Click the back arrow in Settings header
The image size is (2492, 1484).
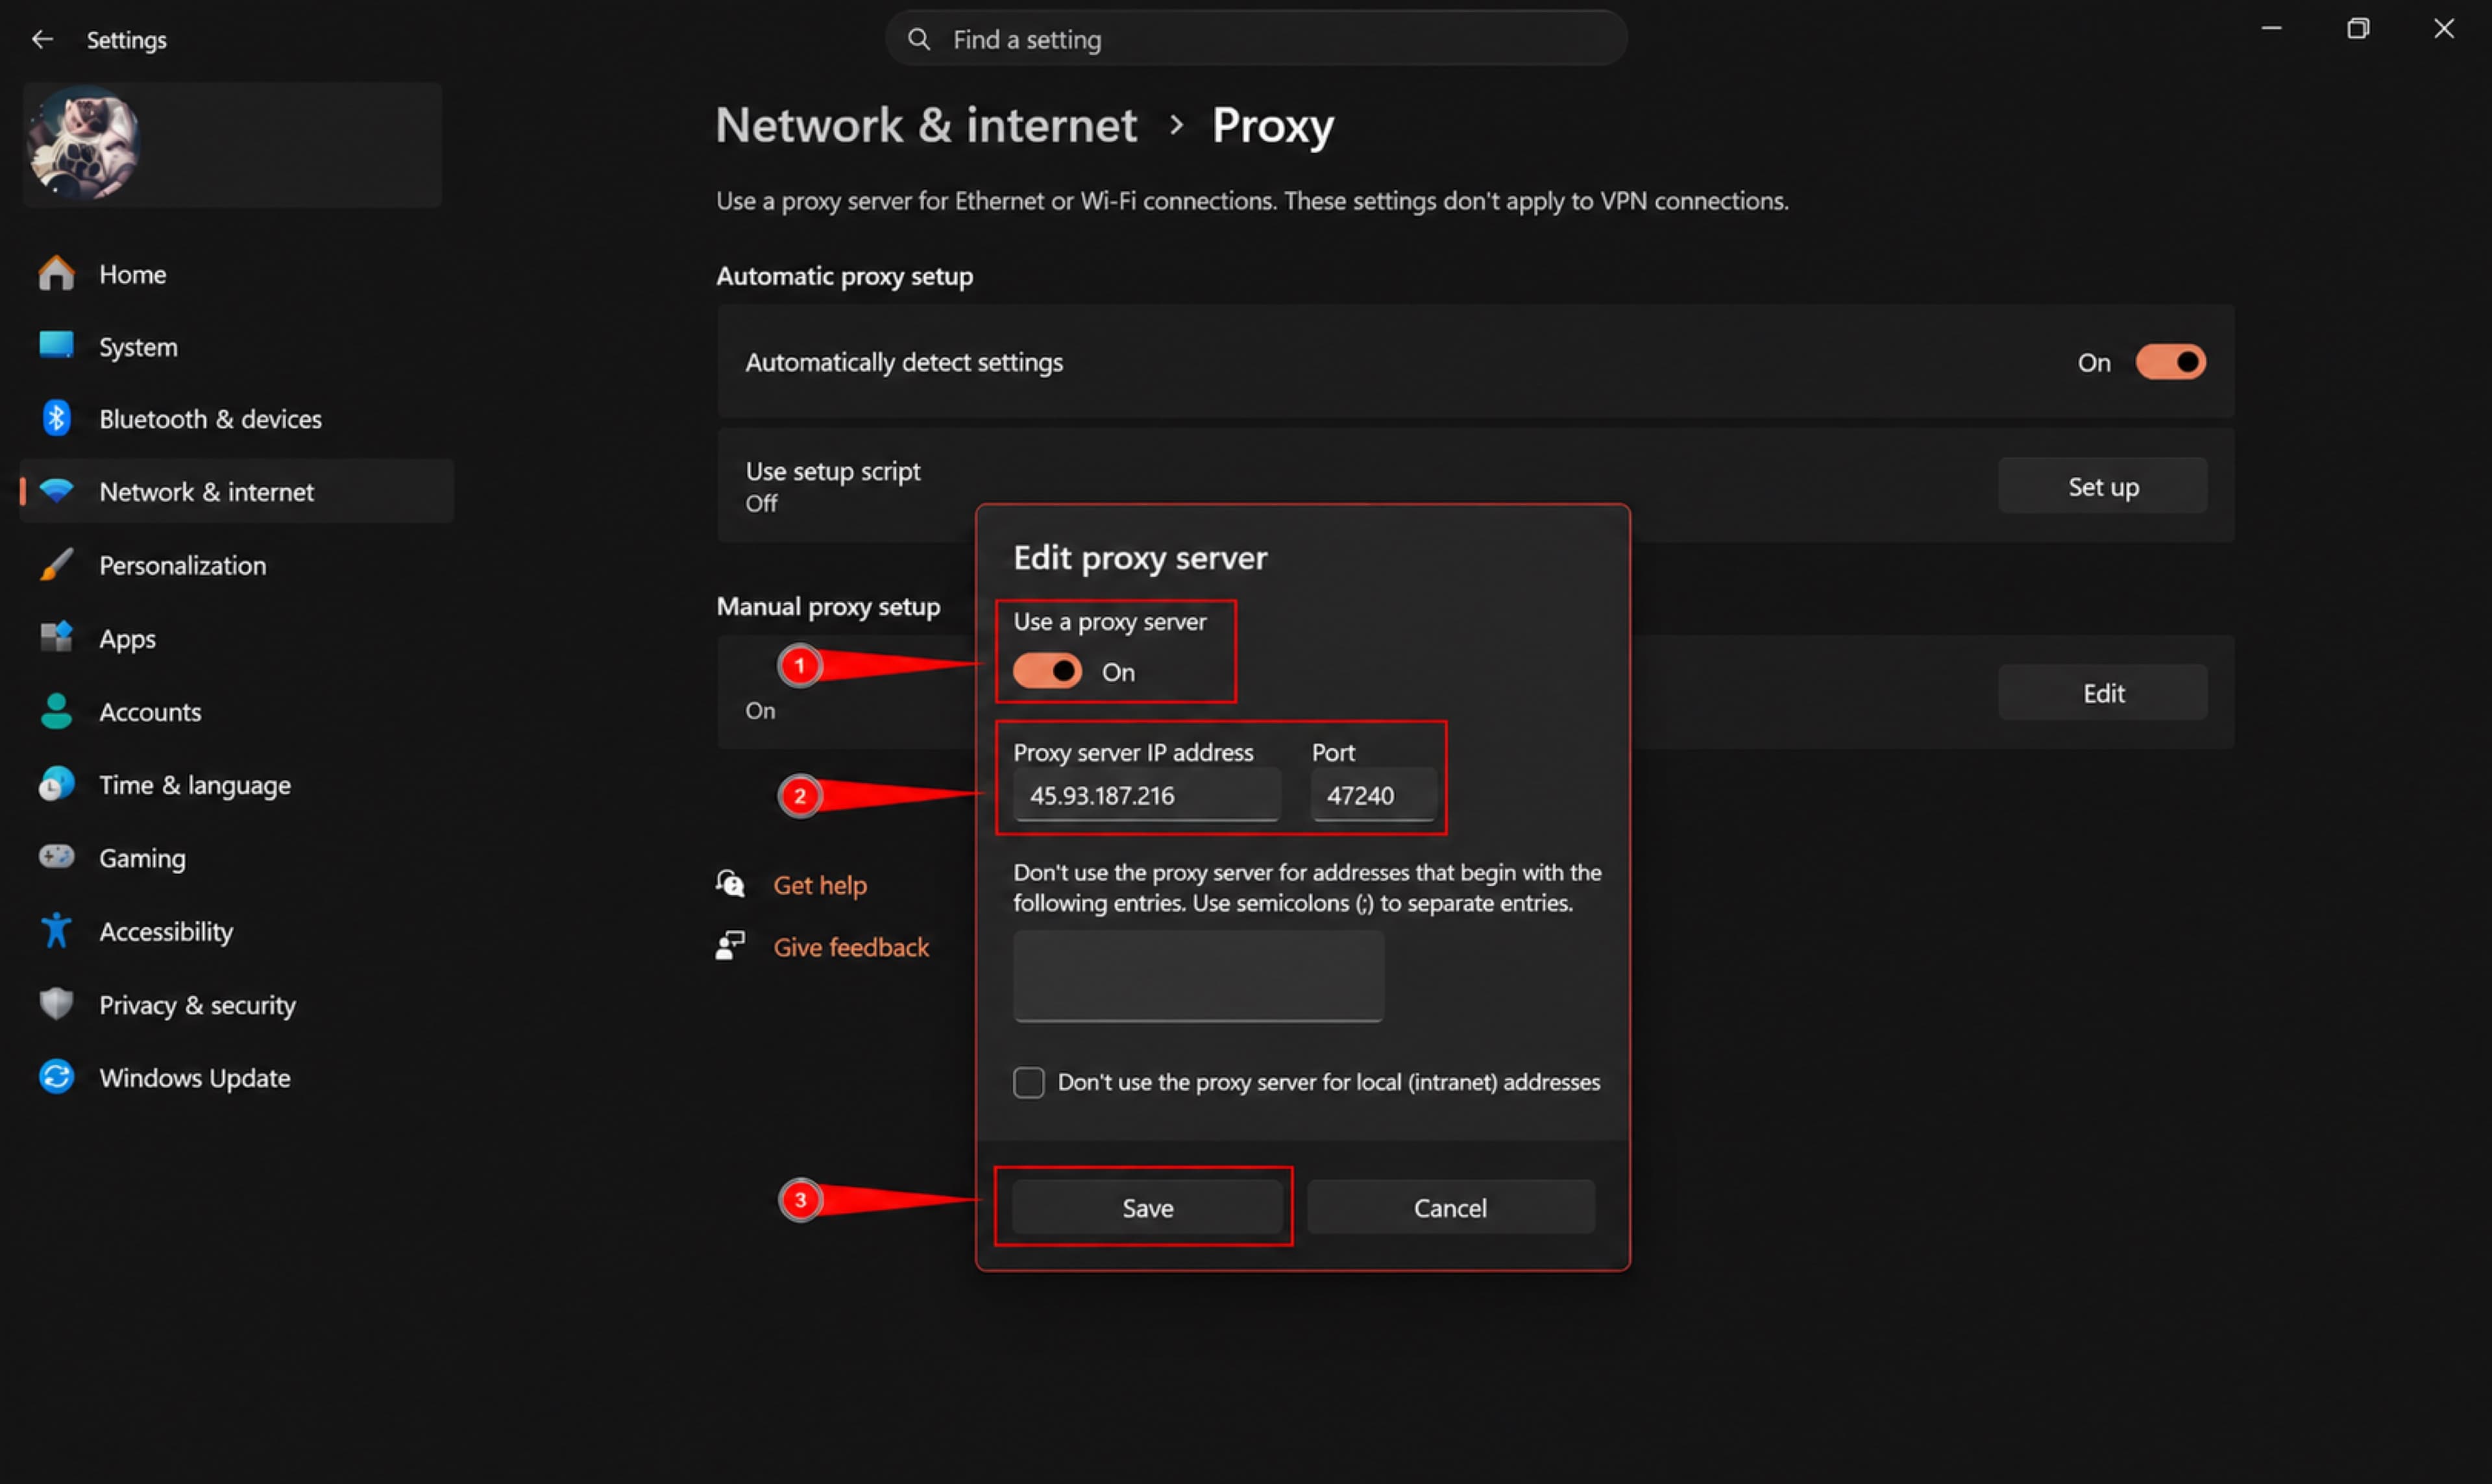click(42, 39)
